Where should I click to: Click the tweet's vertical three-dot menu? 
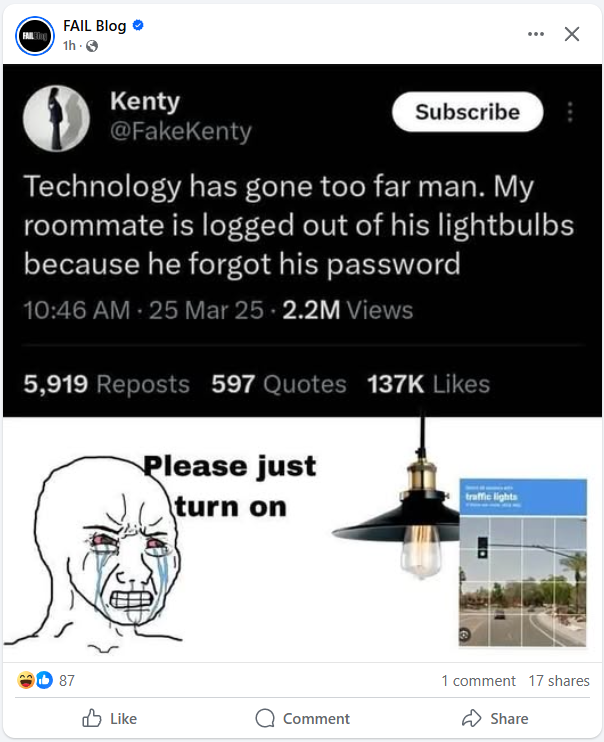[x=570, y=112]
